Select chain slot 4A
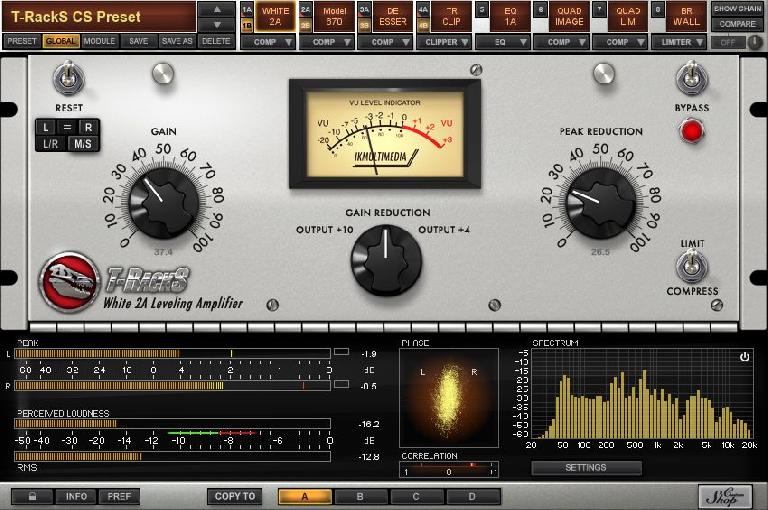 click(x=423, y=9)
